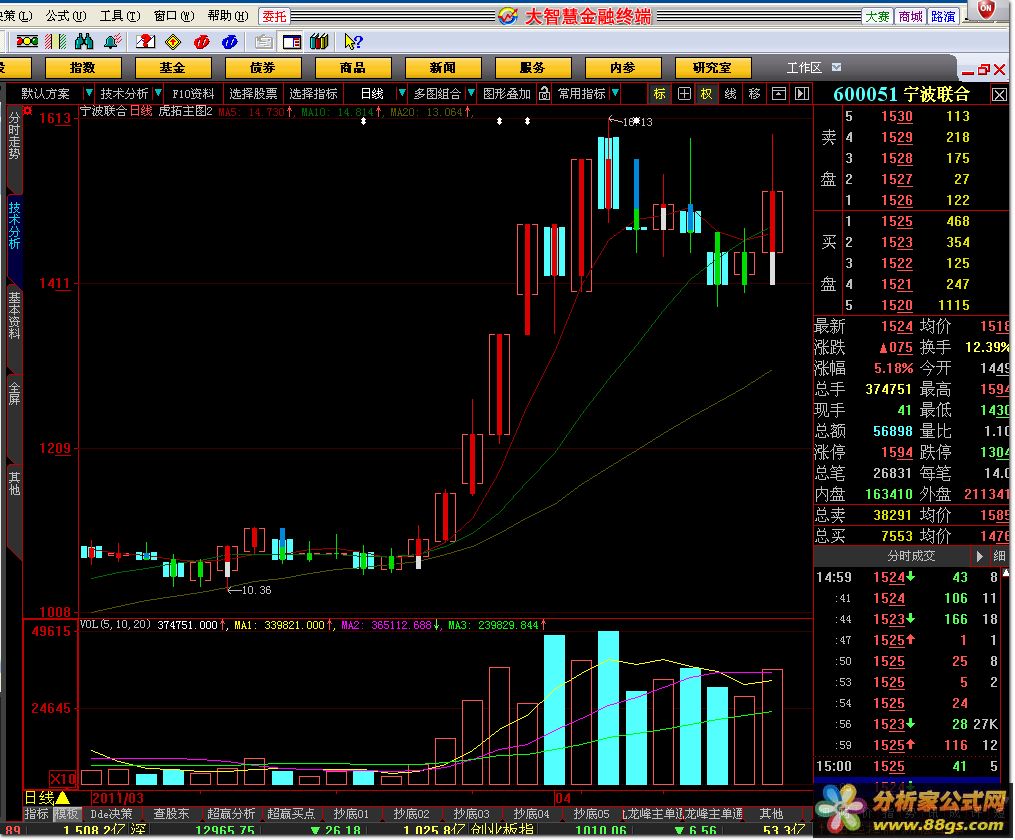Click the grayed-out briefcase toolbar icon
The image size is (1015, 840).
263,42
